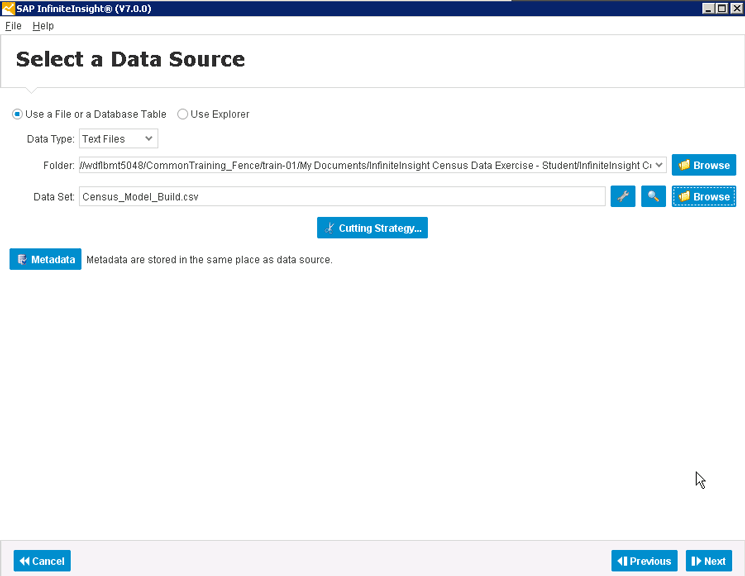Click the magnifier view data icon

coord(653,196)
